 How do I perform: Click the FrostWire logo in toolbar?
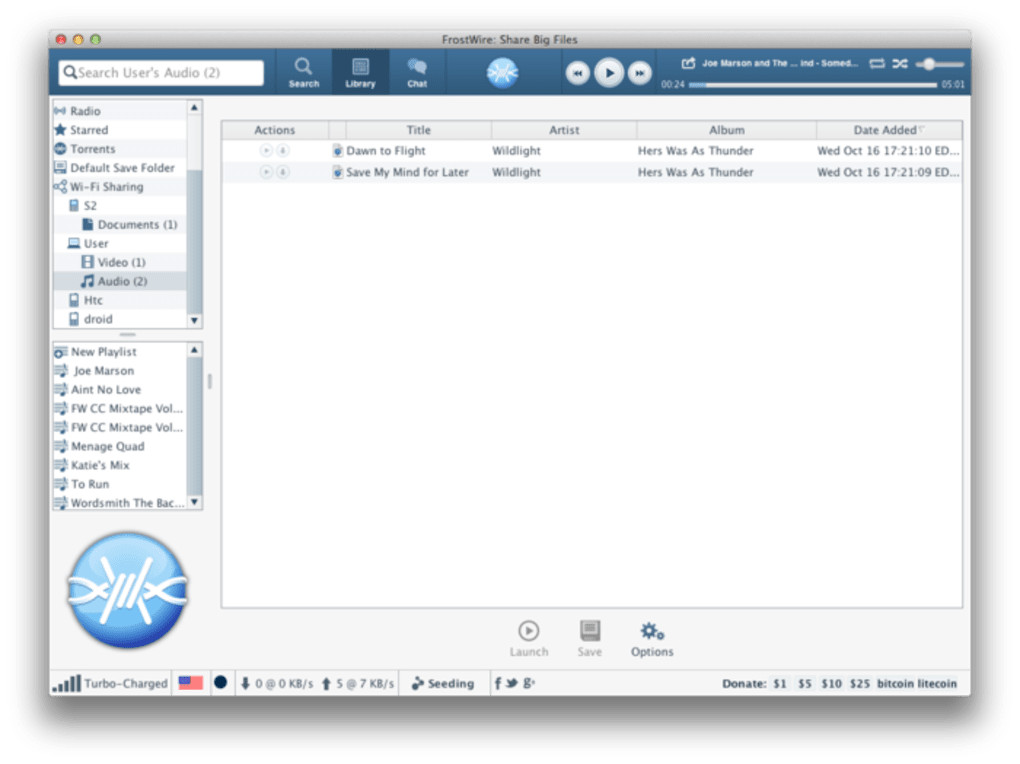coord(502,72)
